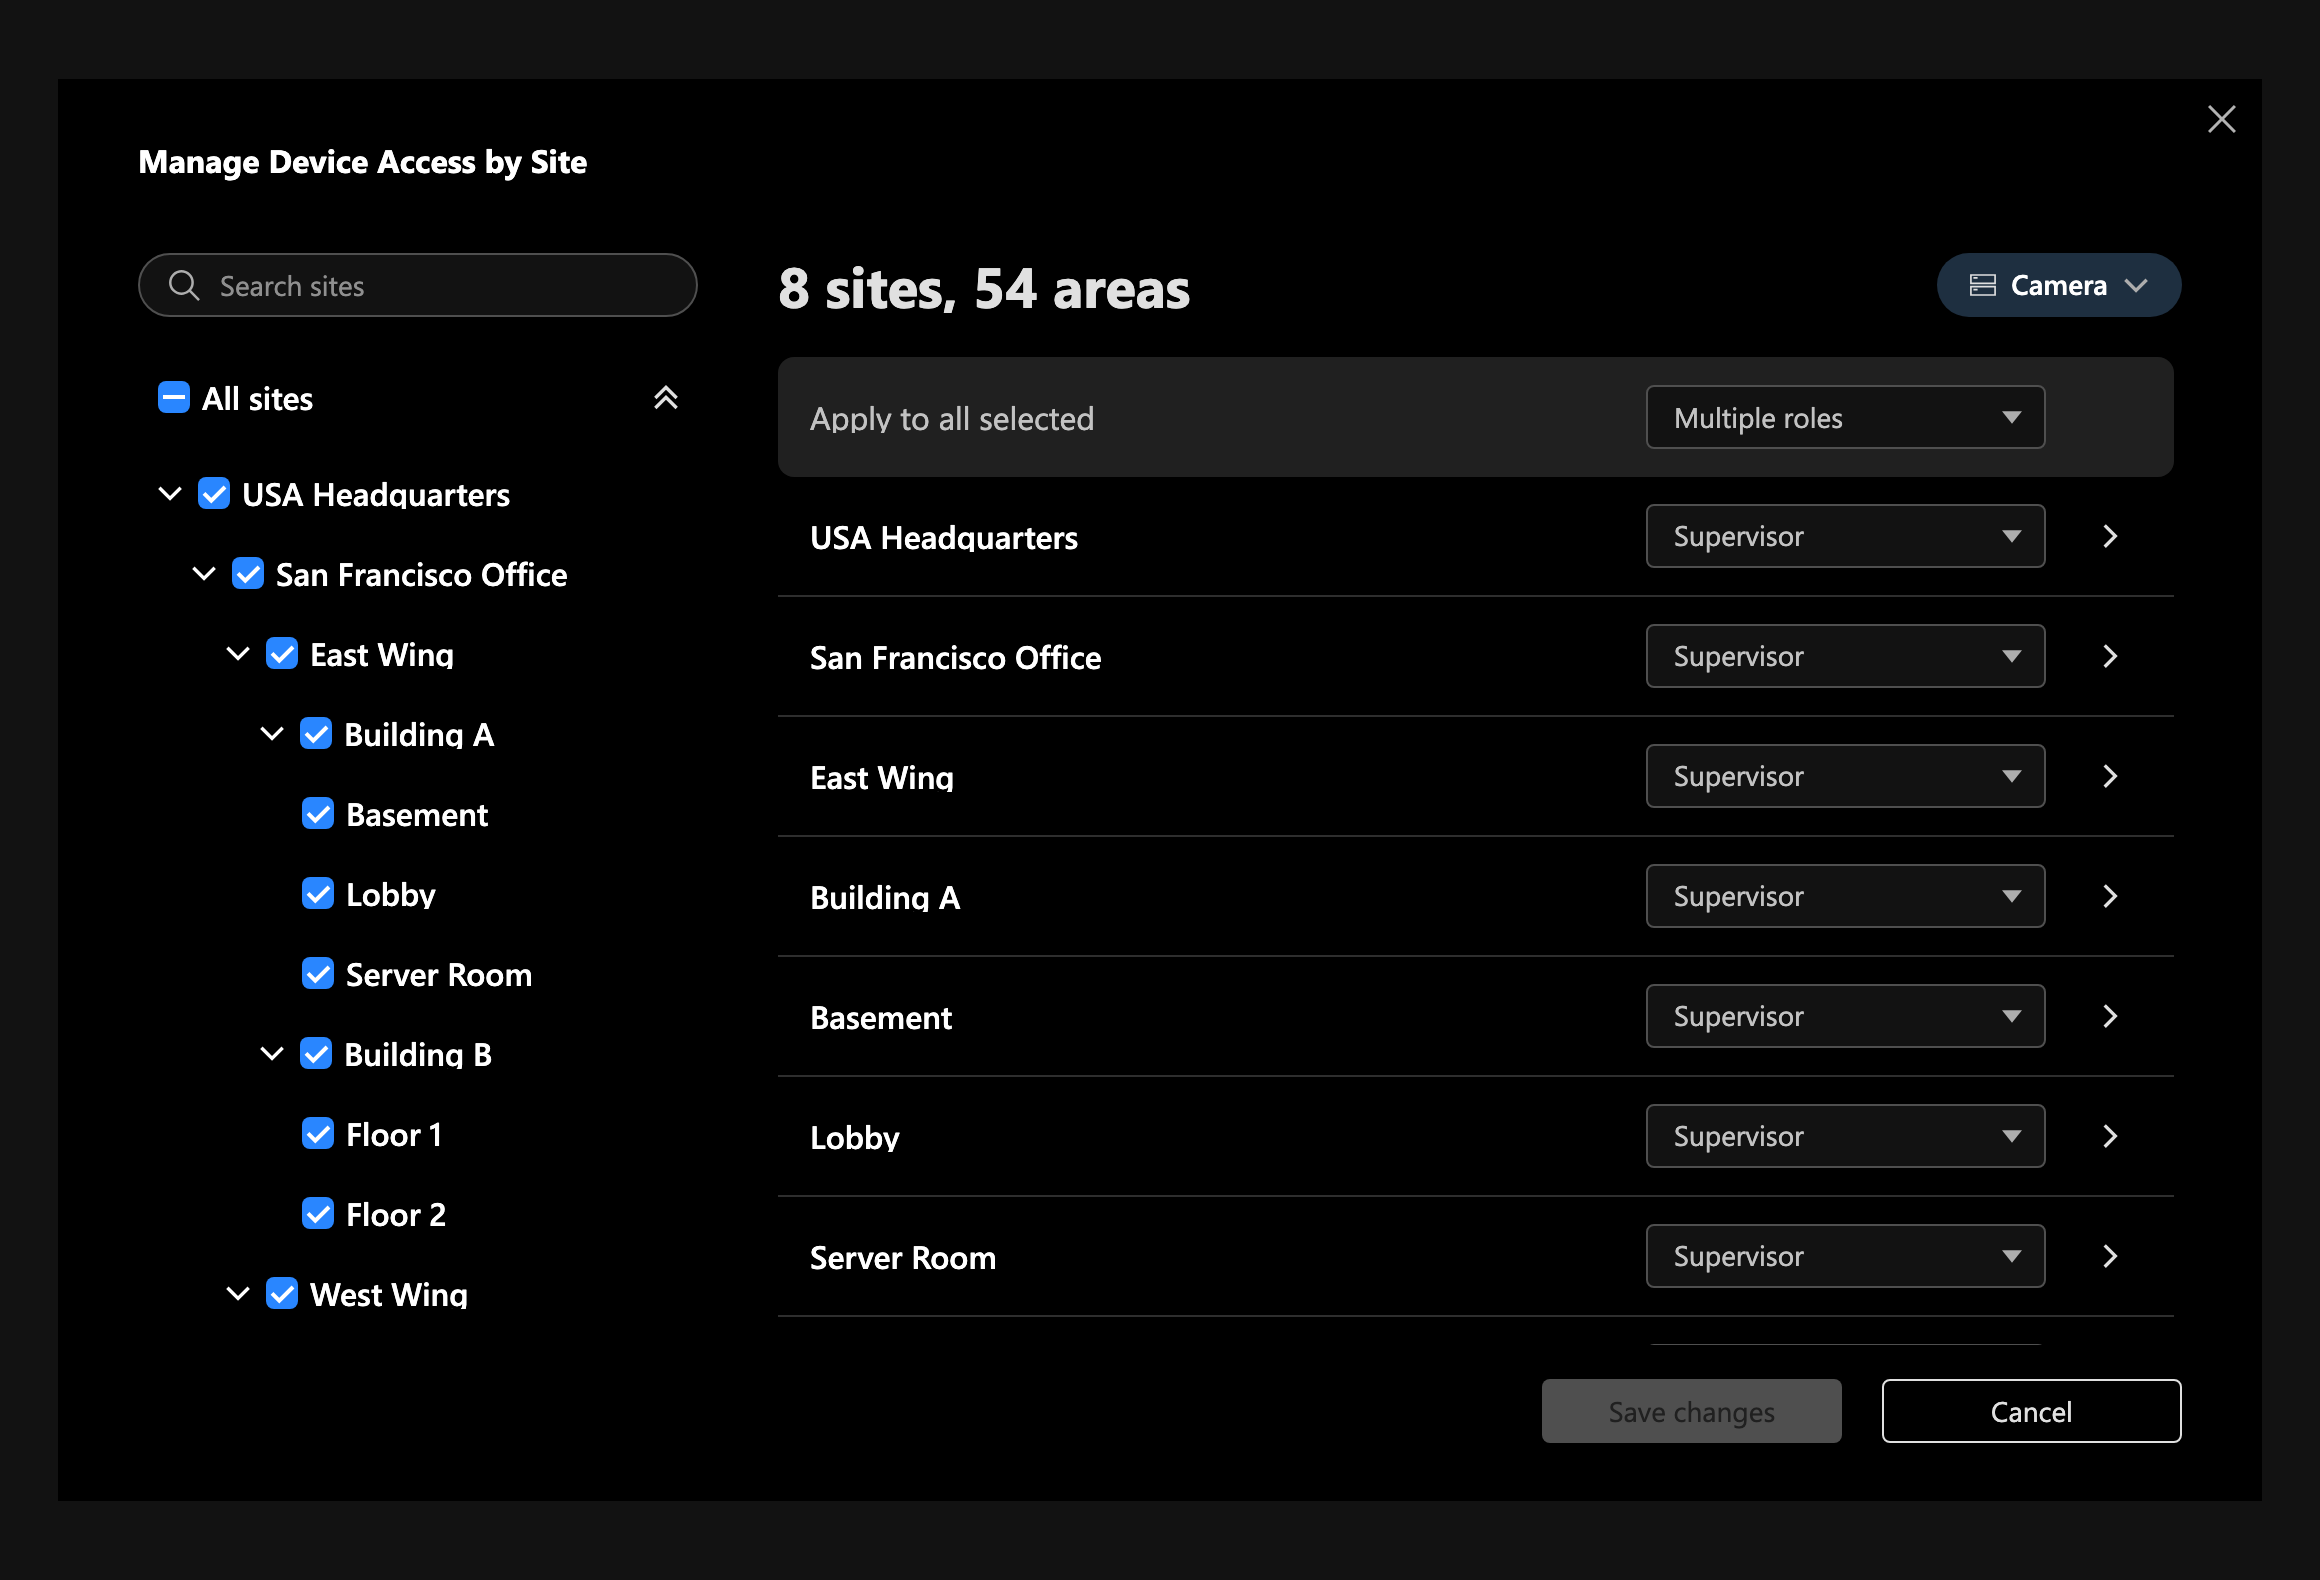Screen dimensions: 2320x1580
Task: Select 'West Wing' in the site tree
Action: (389, 1295)
